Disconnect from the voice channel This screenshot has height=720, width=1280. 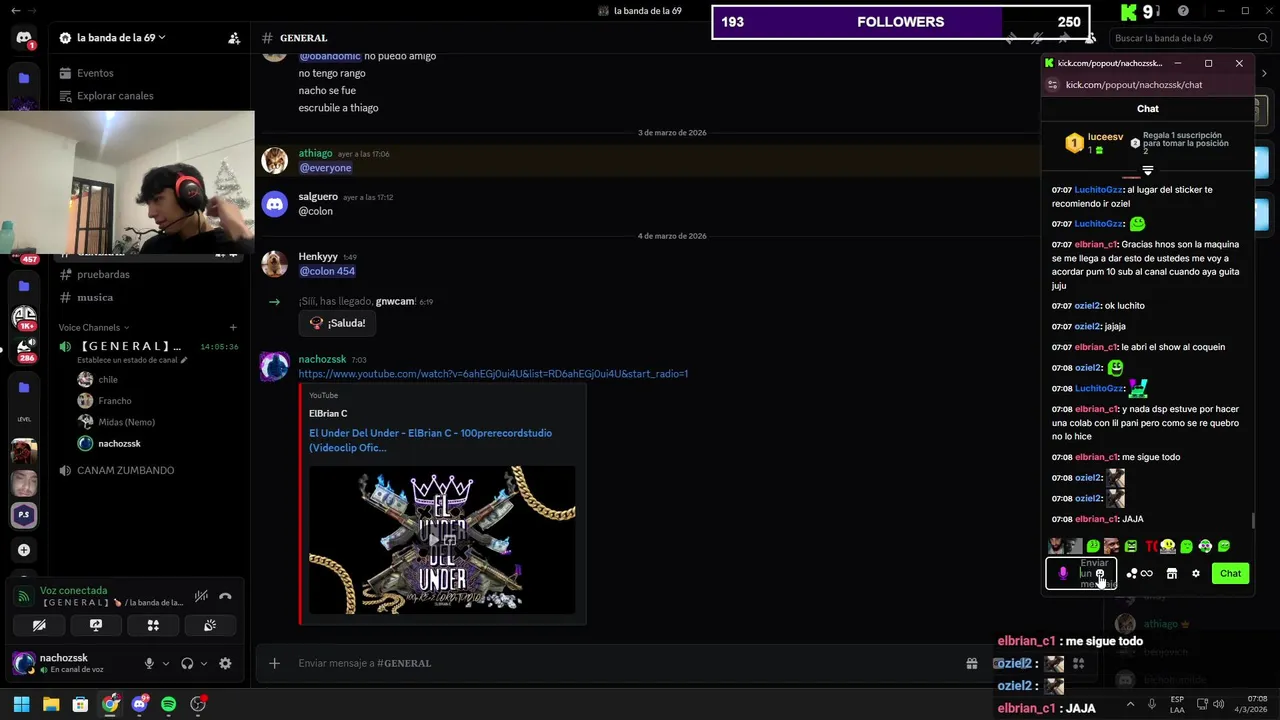[226, 596]
